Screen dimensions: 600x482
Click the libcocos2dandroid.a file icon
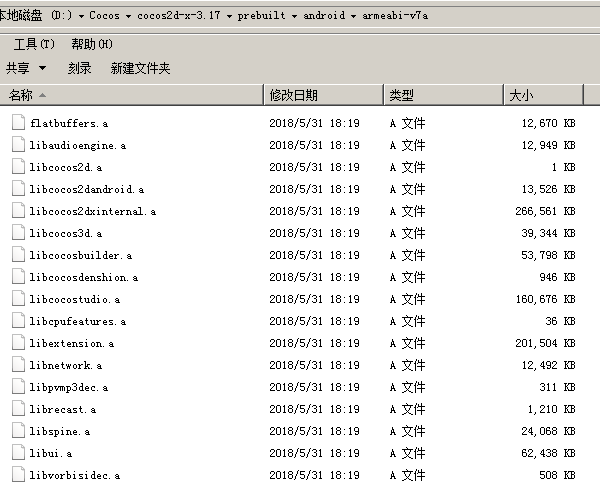coord(18,189)
